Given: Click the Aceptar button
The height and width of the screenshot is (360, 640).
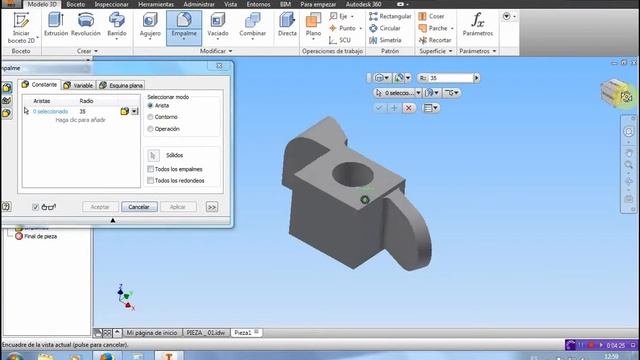Looking at the screenshot, I should pos(100,207).
